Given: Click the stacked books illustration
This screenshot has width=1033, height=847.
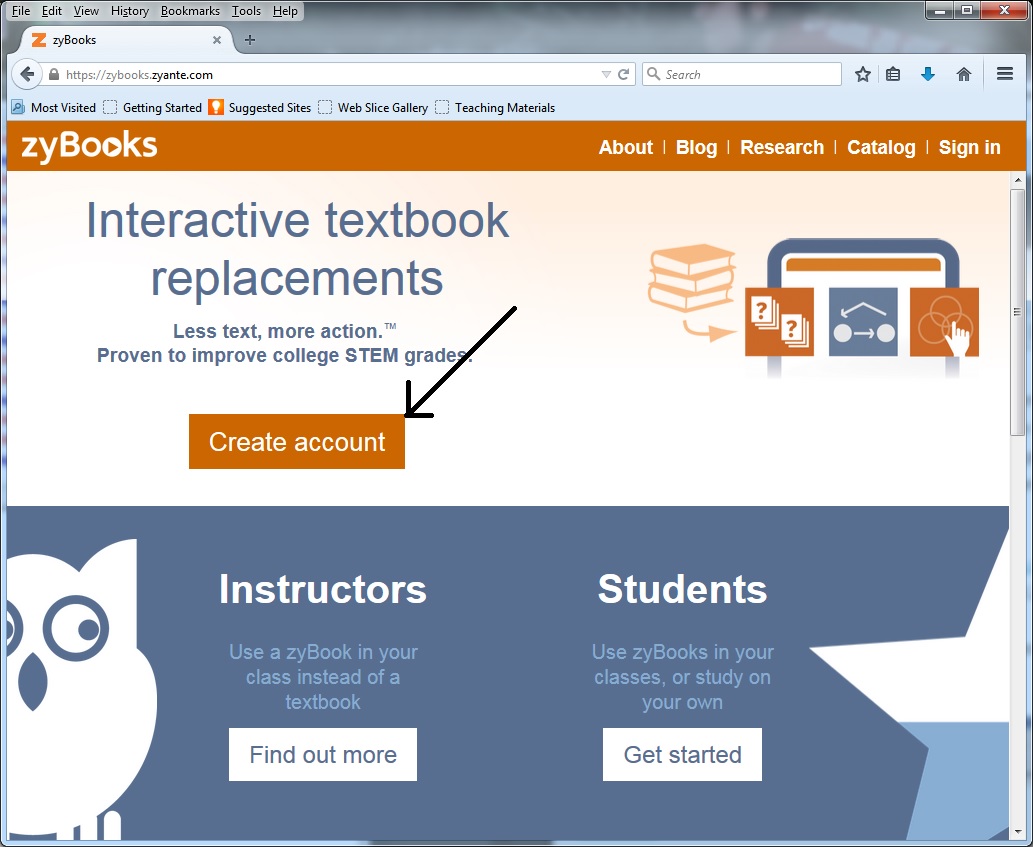Looking at the screenshot, I should point(692,277).
